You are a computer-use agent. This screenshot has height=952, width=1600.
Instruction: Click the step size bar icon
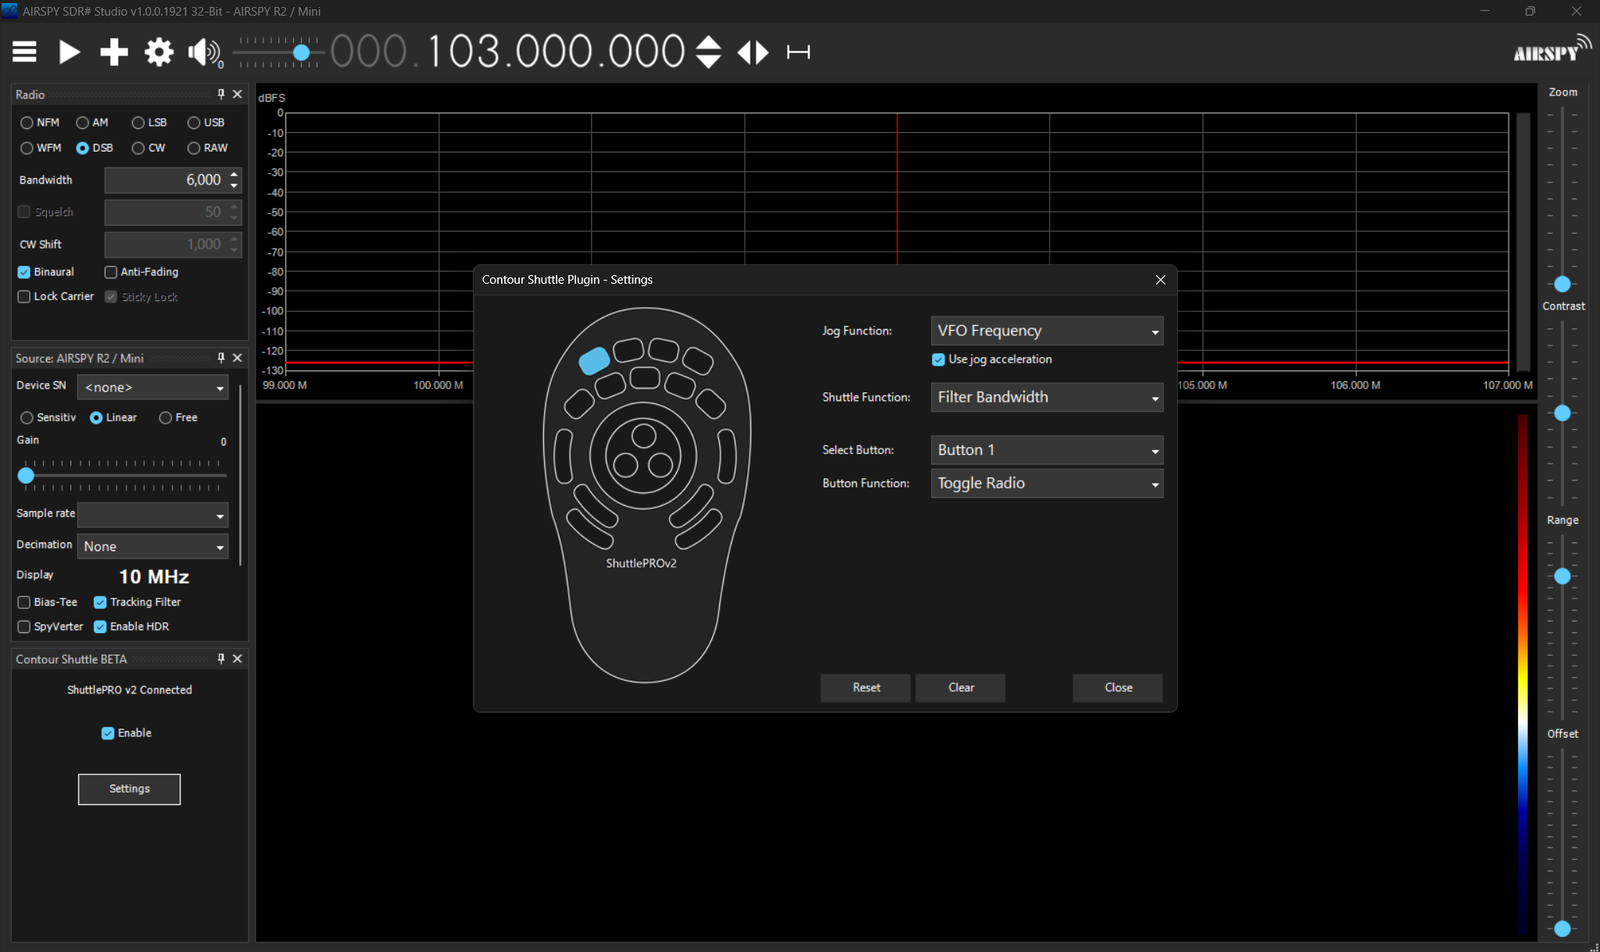click(x=798, y=52)
